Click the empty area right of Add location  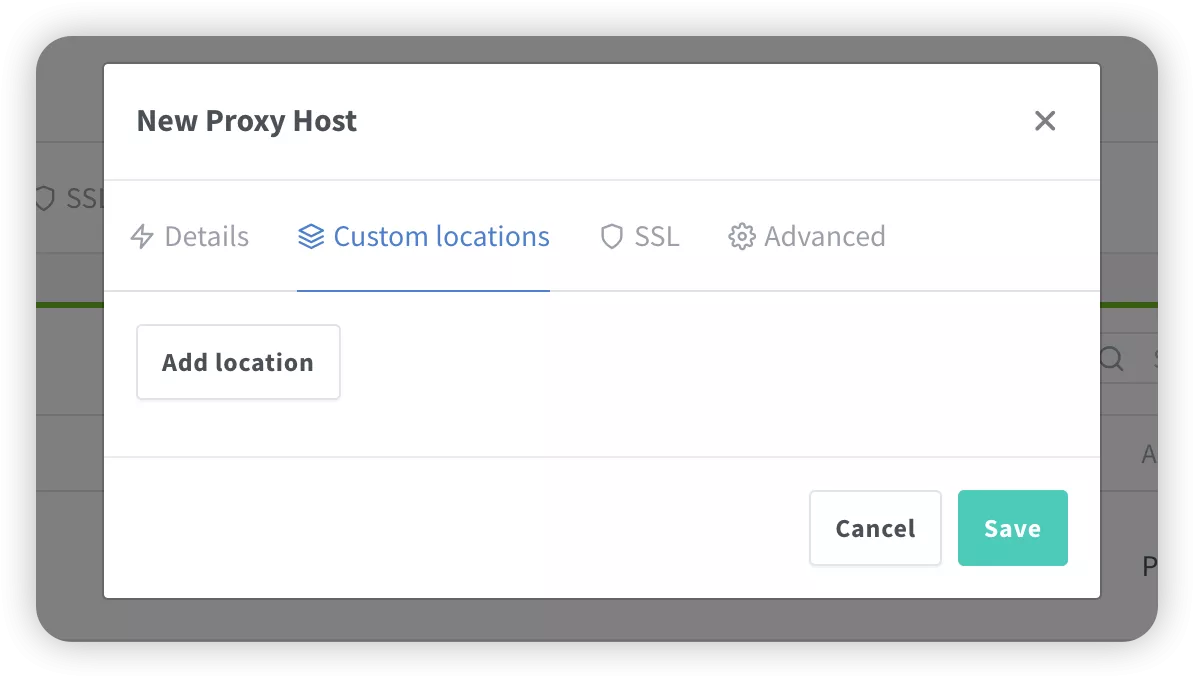click(x=700, y=362)
